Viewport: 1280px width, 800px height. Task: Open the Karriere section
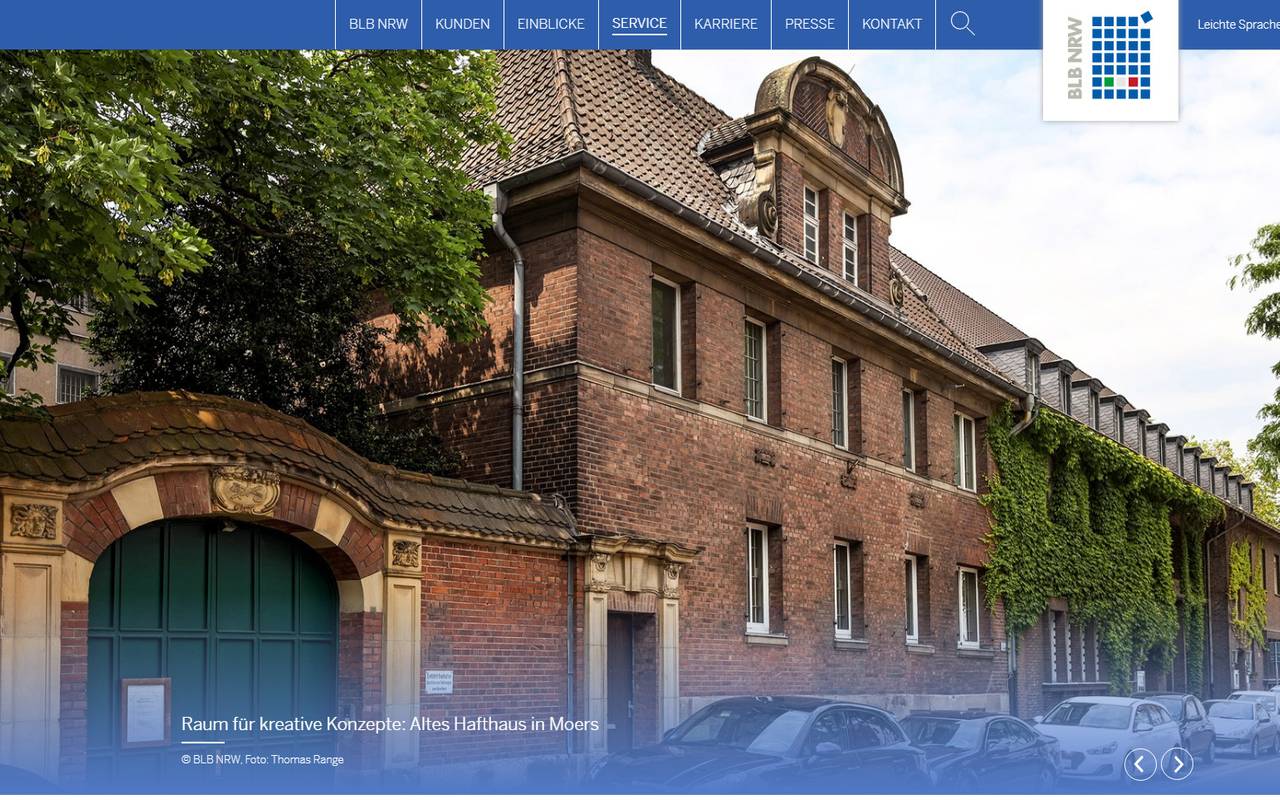click(x=725, y=24)
